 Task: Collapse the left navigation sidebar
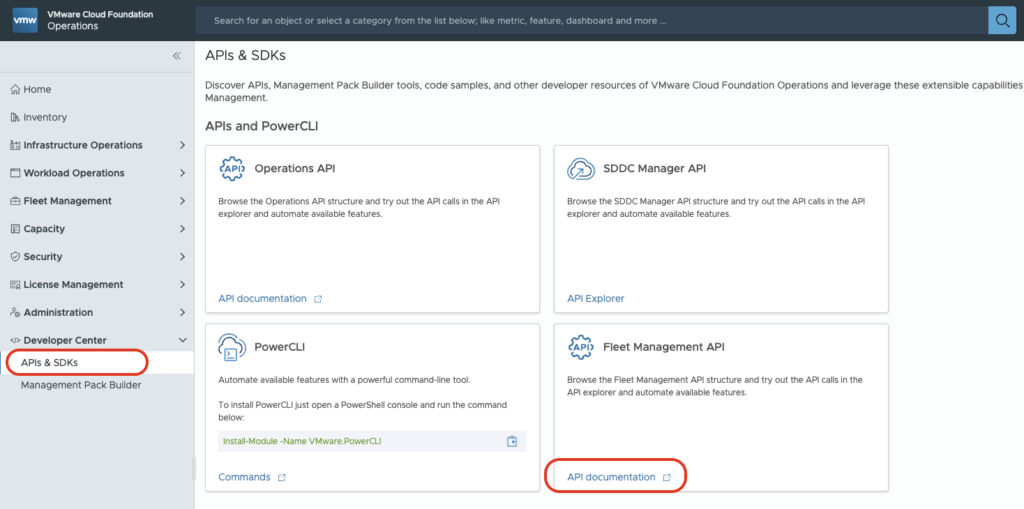[x=177, y=56]
